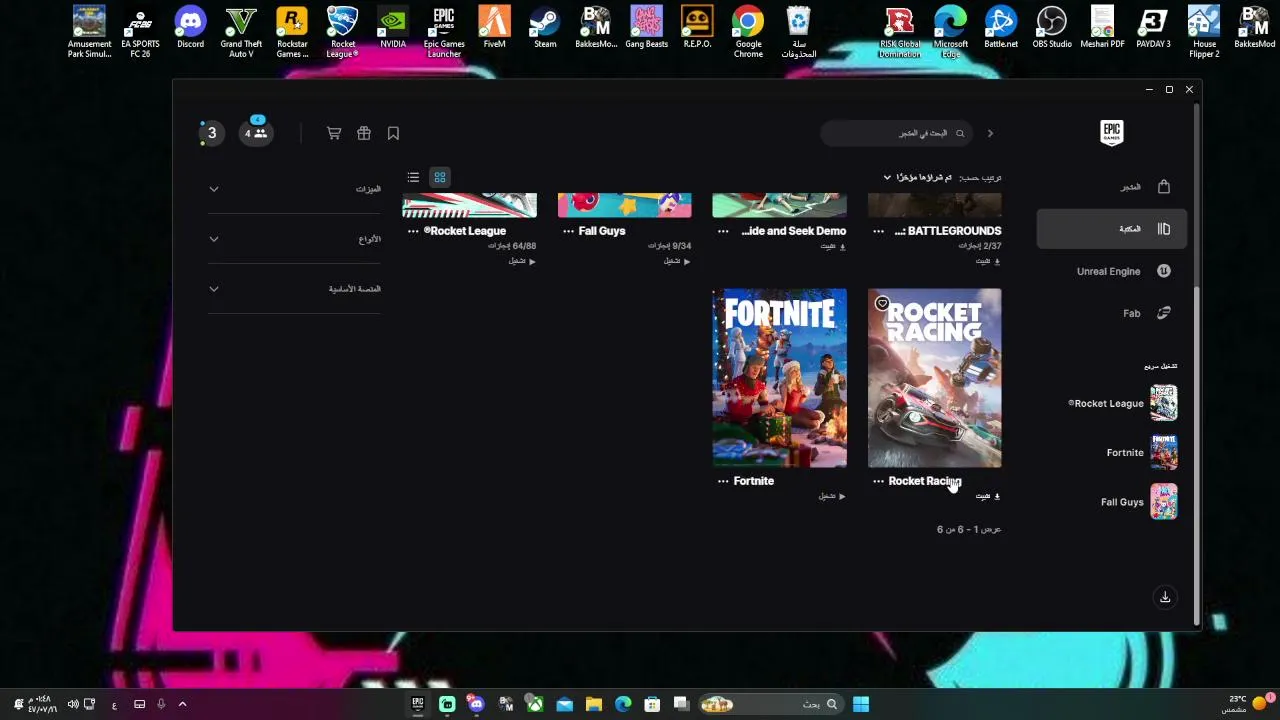The image size is (1280, 720).
Task: Click the Fortnite cover art
Action: pyautogui.click(x=779, y=378)
